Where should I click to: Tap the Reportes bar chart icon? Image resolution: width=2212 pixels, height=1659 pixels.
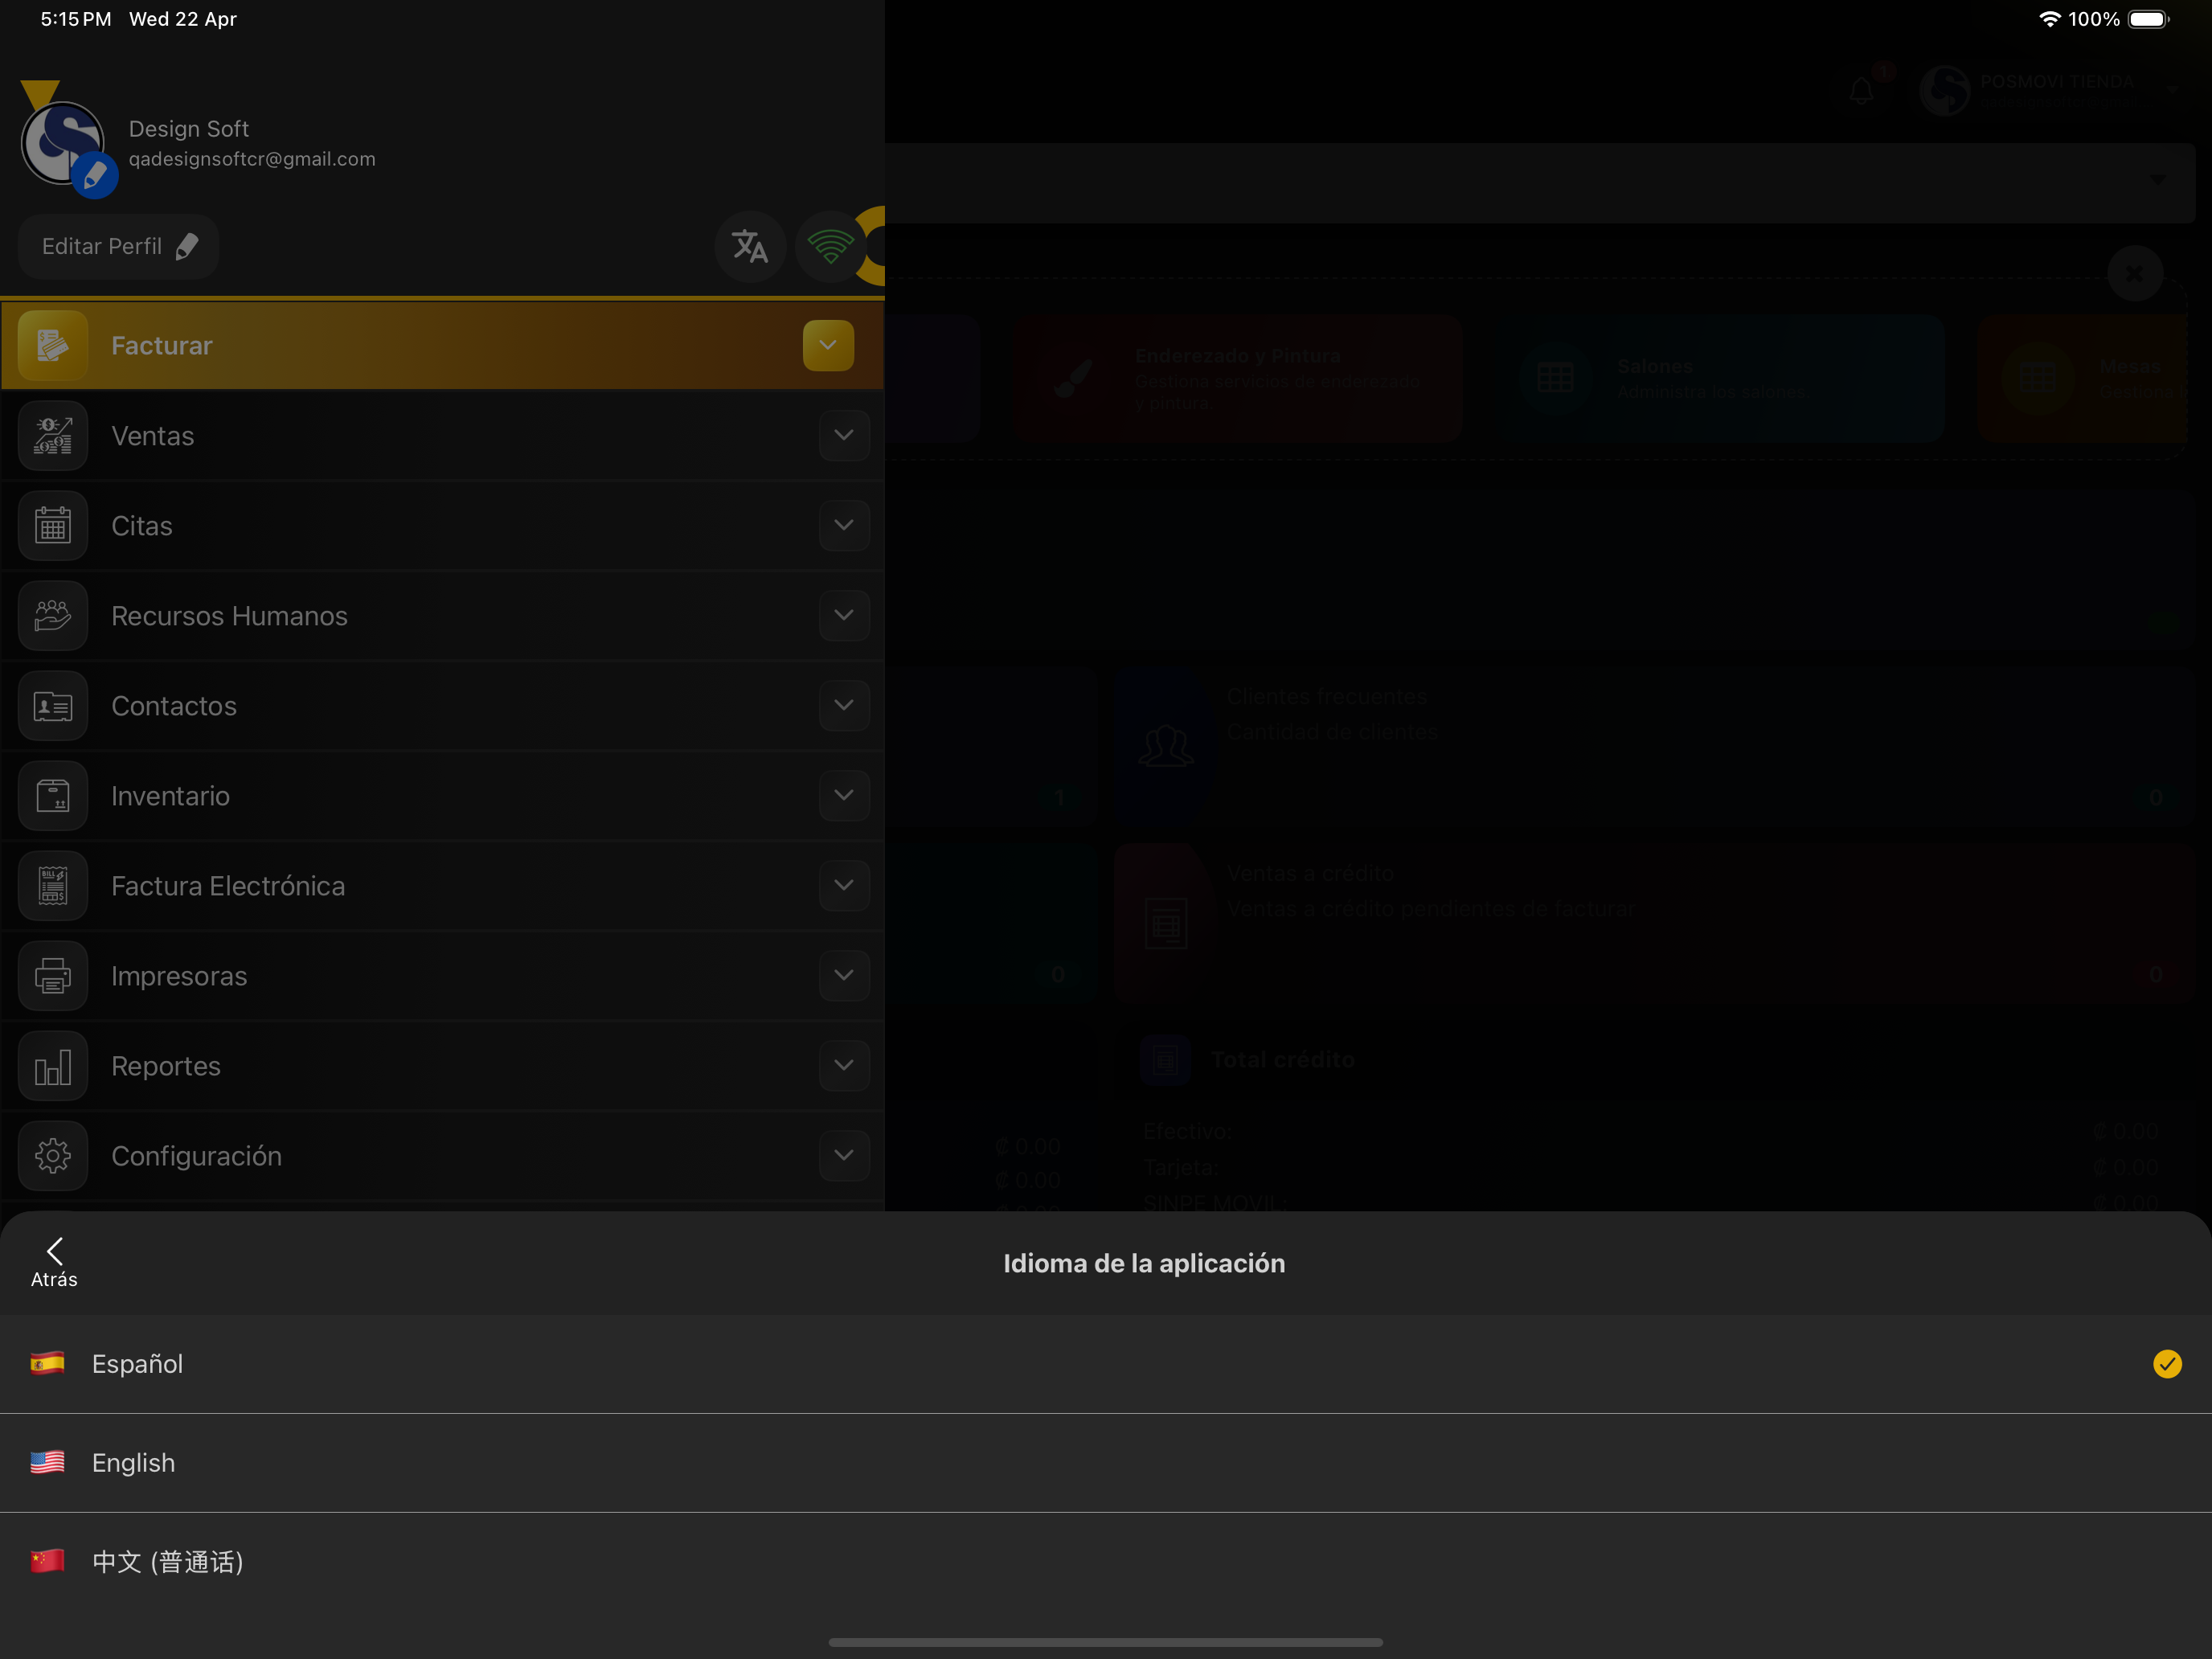click(53, 1065)
